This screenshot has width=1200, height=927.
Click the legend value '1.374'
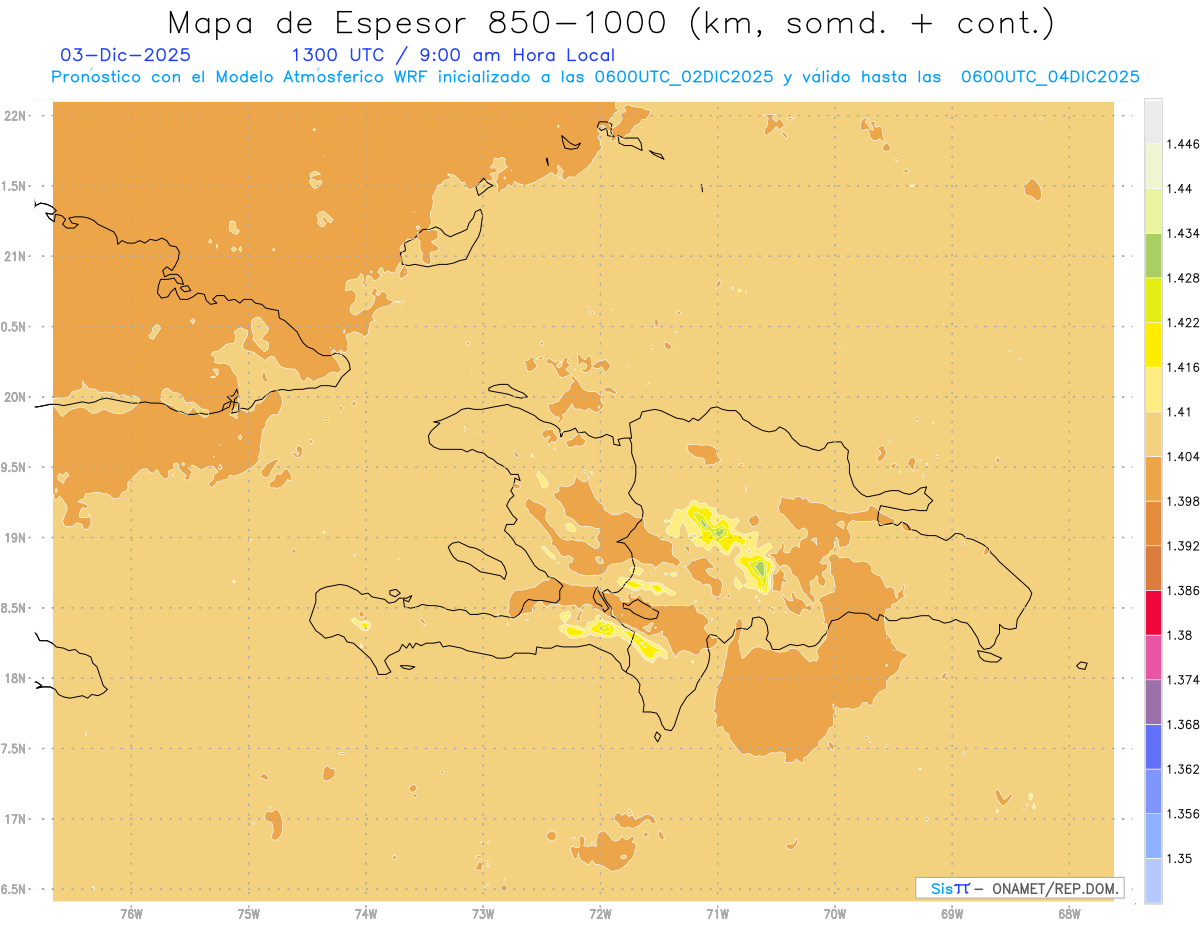tap(1182, 680)
